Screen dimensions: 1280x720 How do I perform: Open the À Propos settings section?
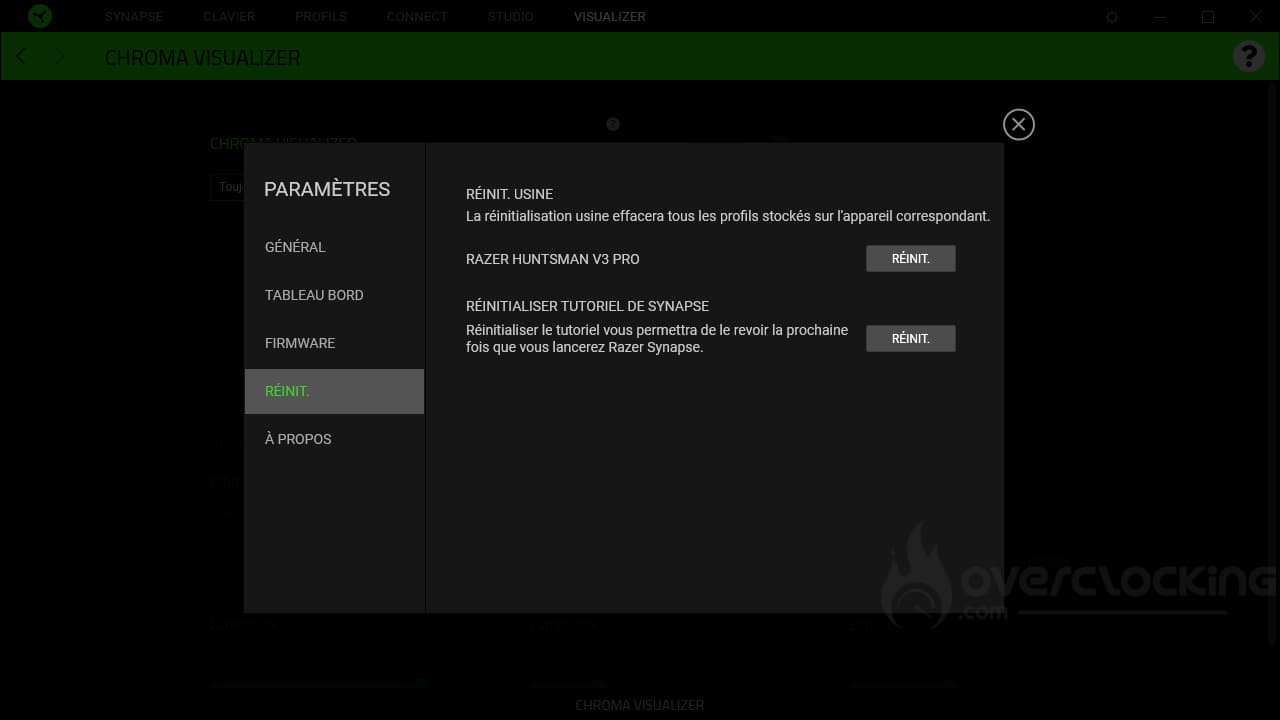click(x=334, y=439)
